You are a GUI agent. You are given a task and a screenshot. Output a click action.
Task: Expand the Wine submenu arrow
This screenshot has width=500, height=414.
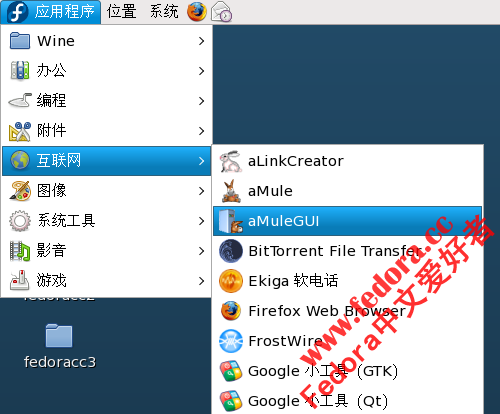[201, 41]
